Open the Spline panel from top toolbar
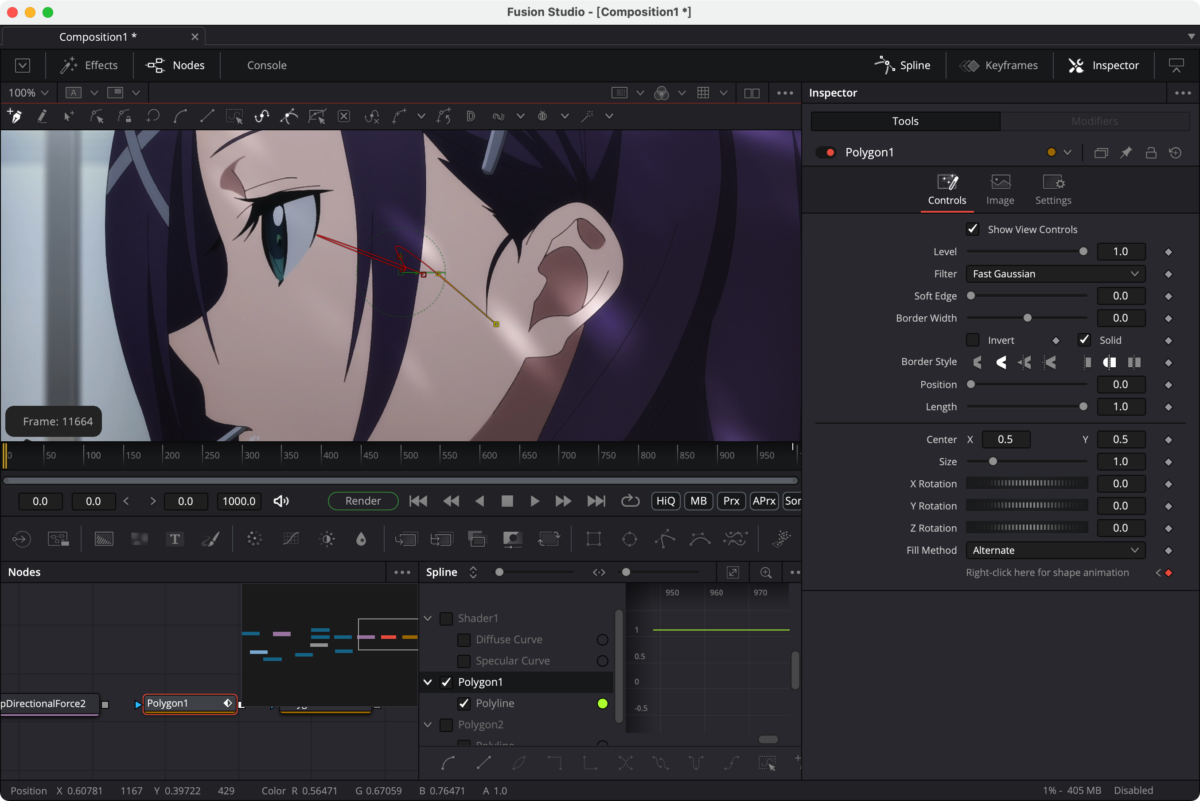This screenshot has height=801, width=1200. point(902,65)
